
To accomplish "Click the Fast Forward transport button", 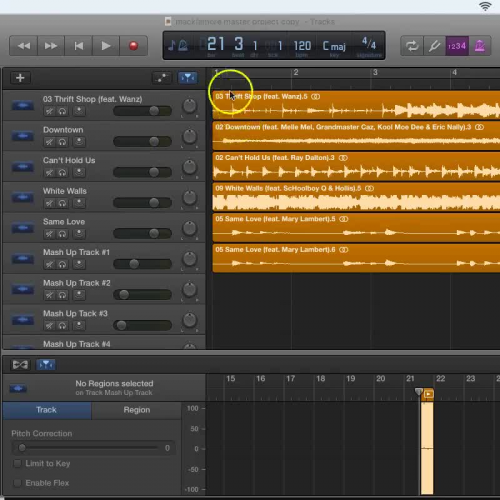I will tap(51, 46).
